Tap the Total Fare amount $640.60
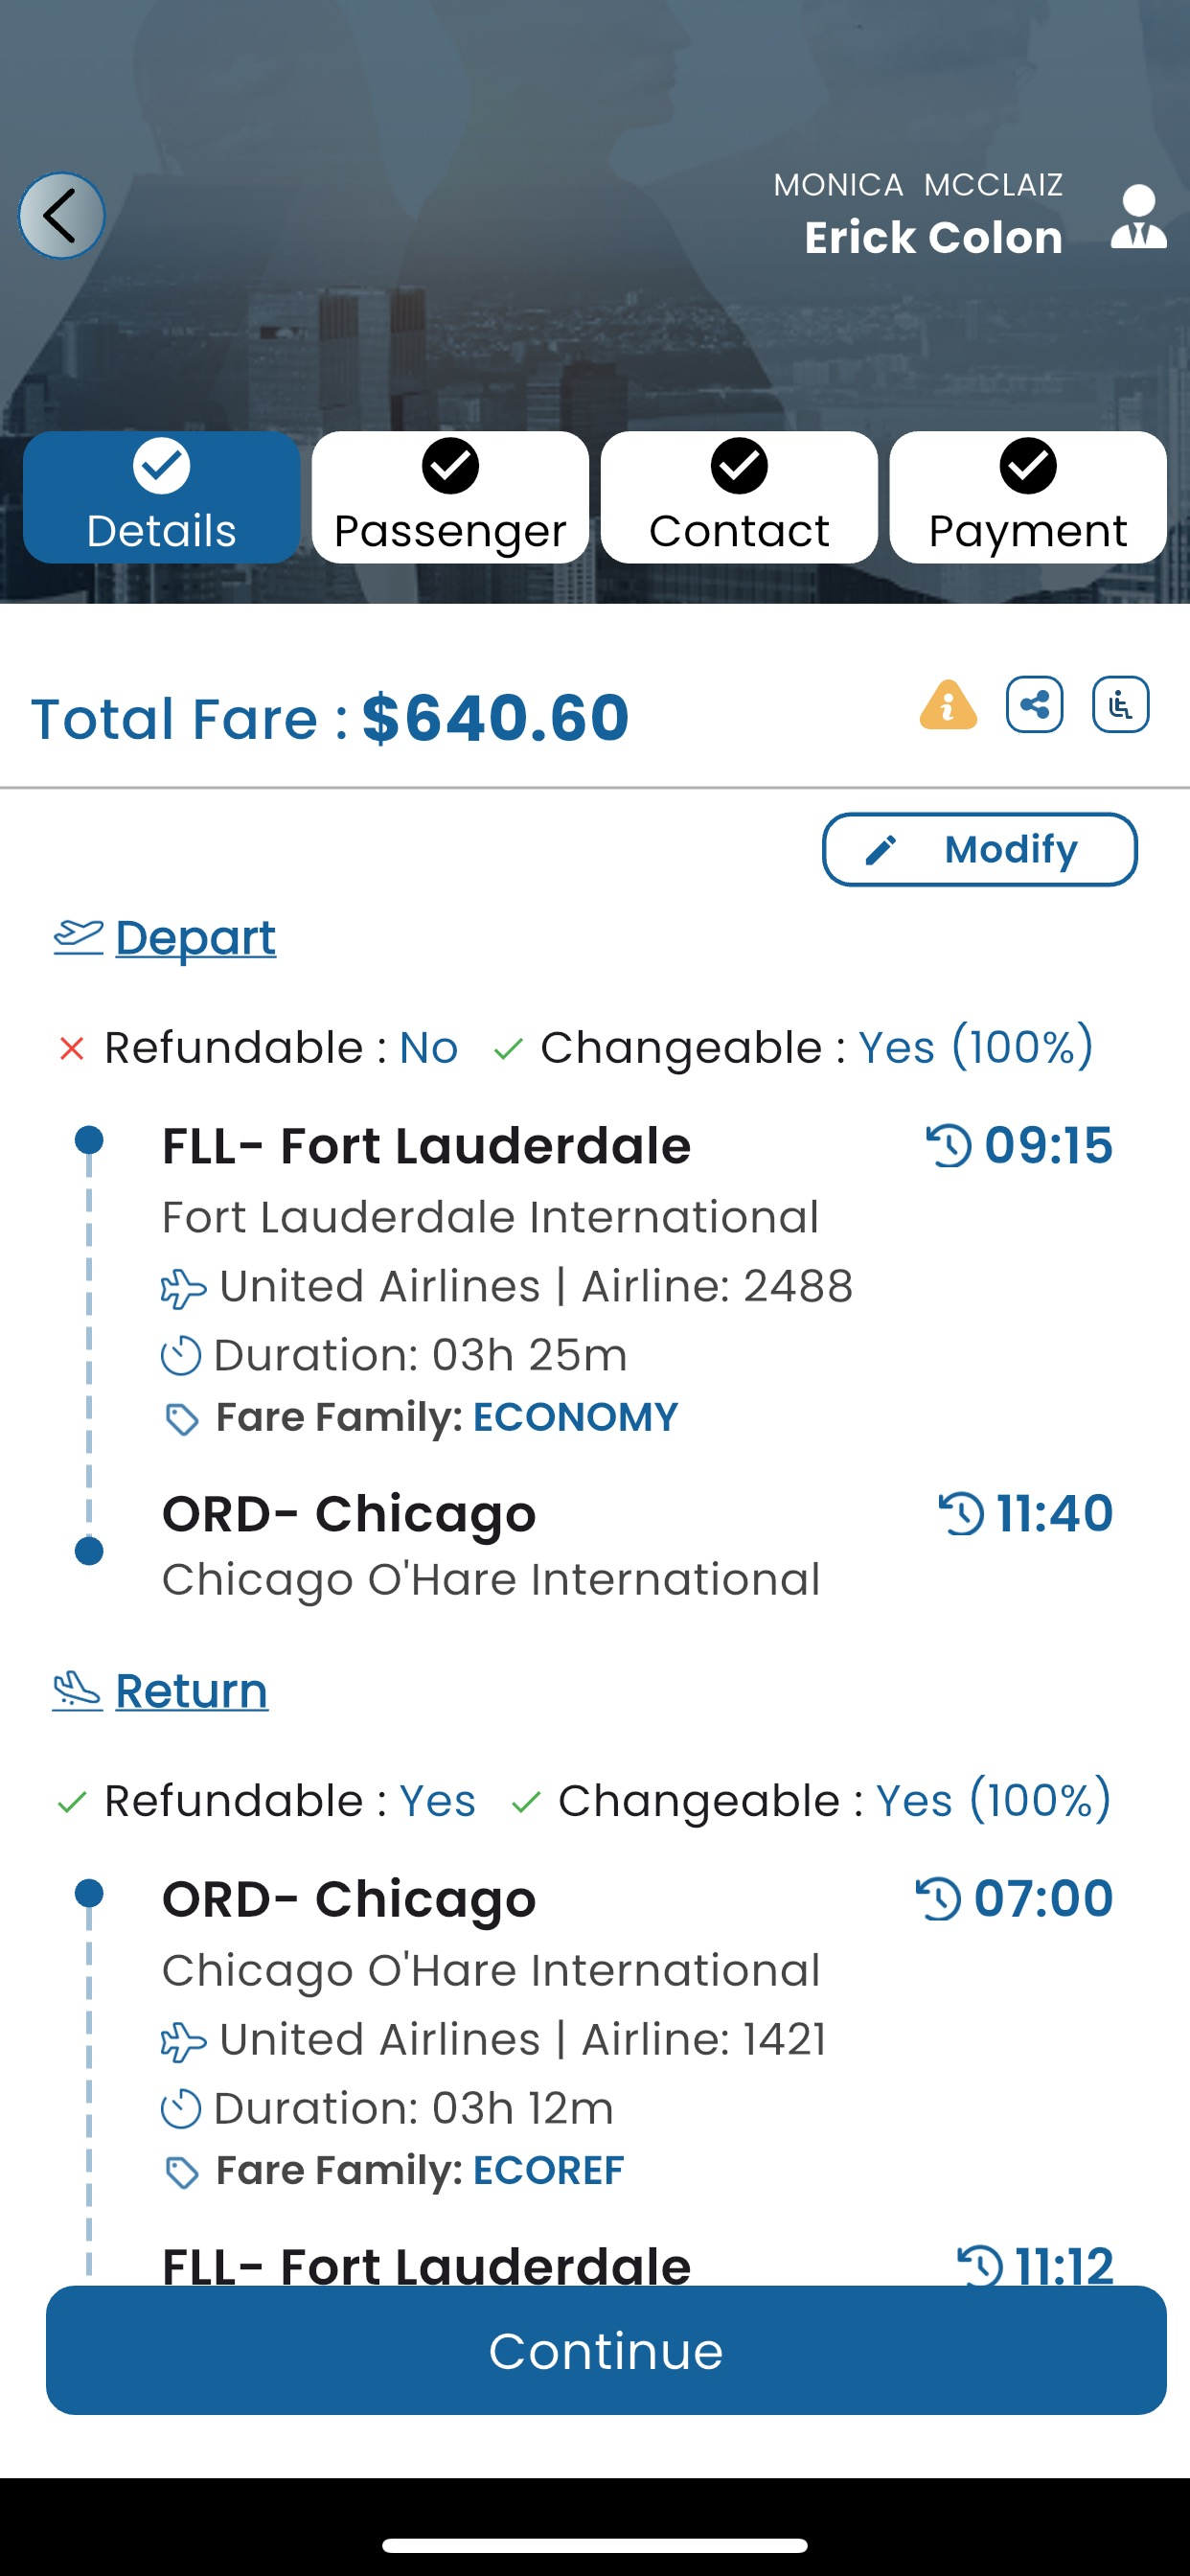 [495, 718]
